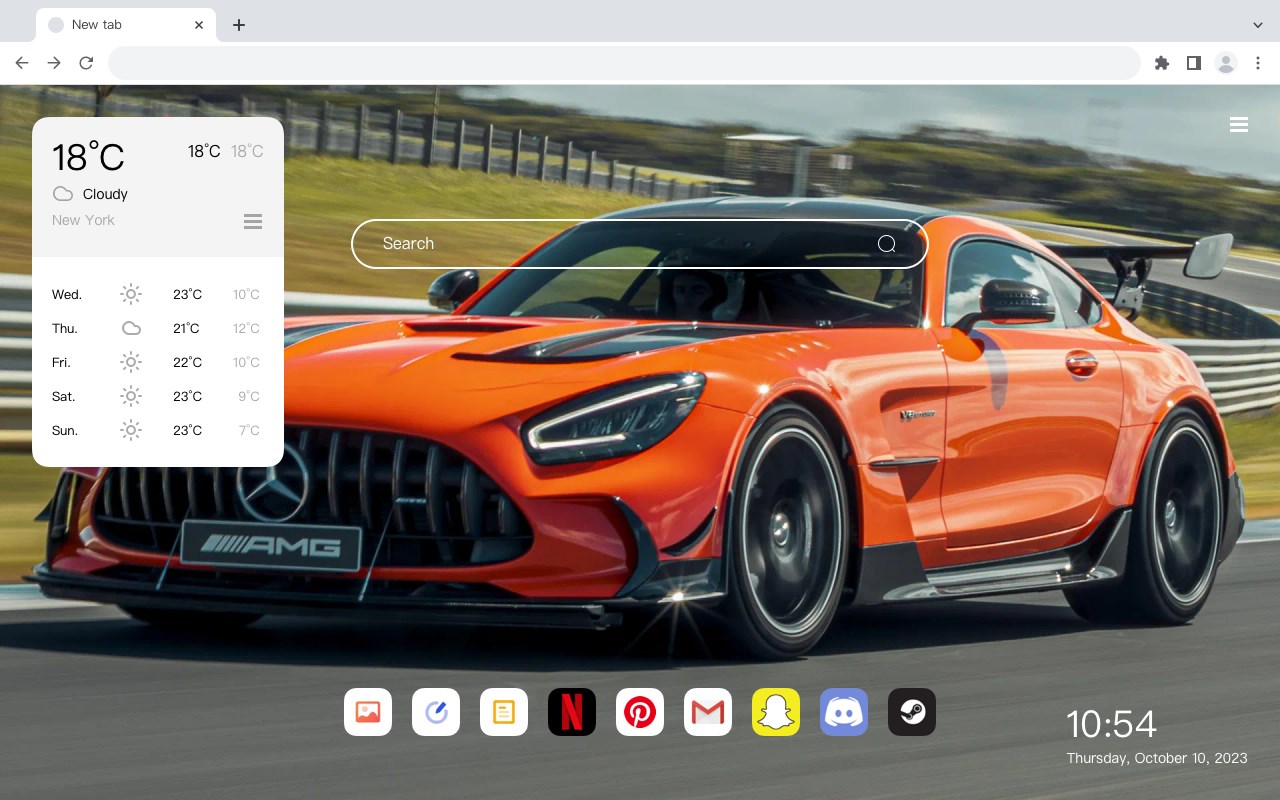Click the cloud icon in Thu. row
Screen dimensions: 1280x800
(131, 328)
